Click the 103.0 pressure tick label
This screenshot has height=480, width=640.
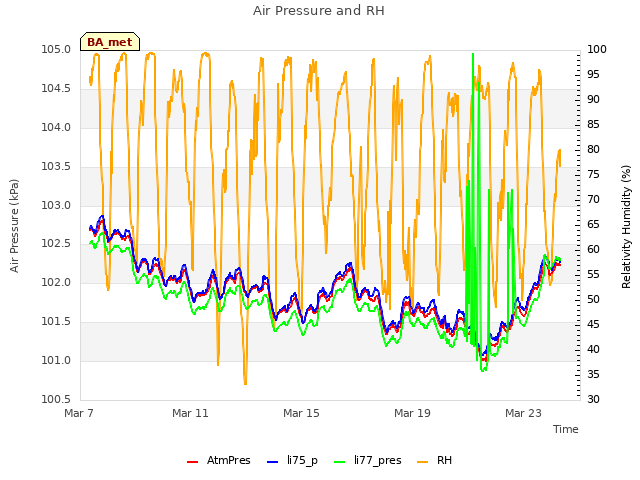click(56, 205)
